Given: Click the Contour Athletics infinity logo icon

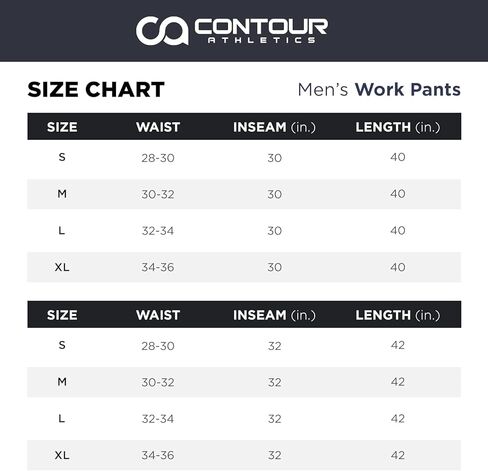Looking at the screenshot, I should click(162, 30).
